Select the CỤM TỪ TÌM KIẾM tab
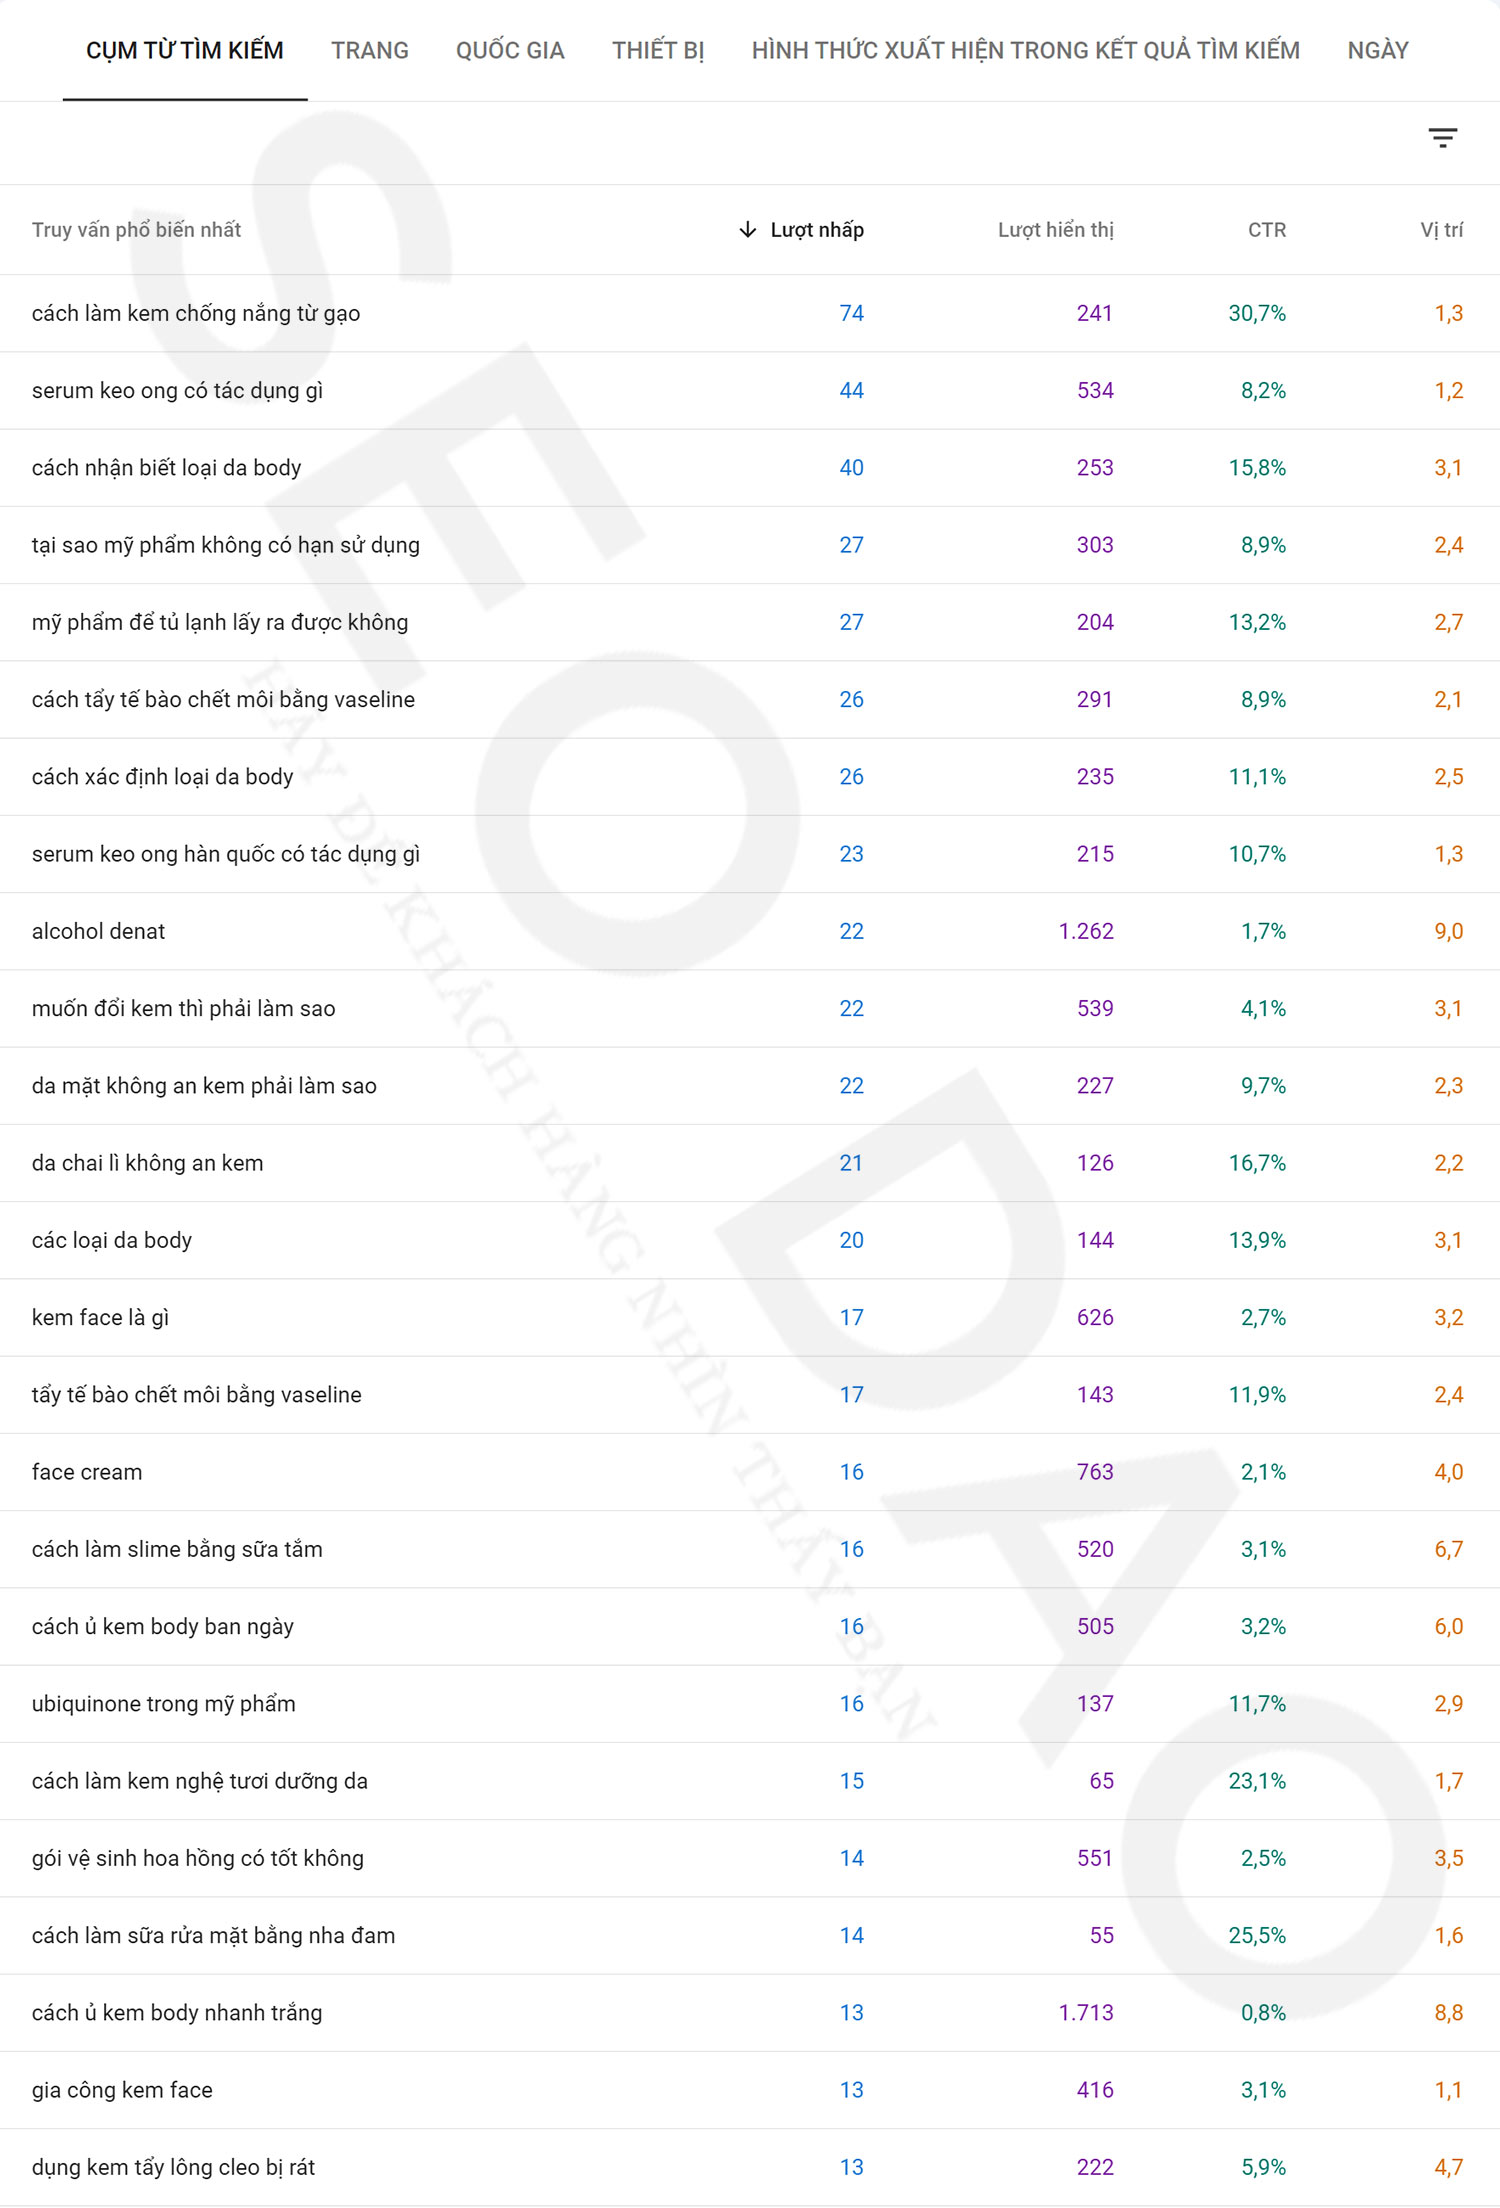 coord(185,51)
